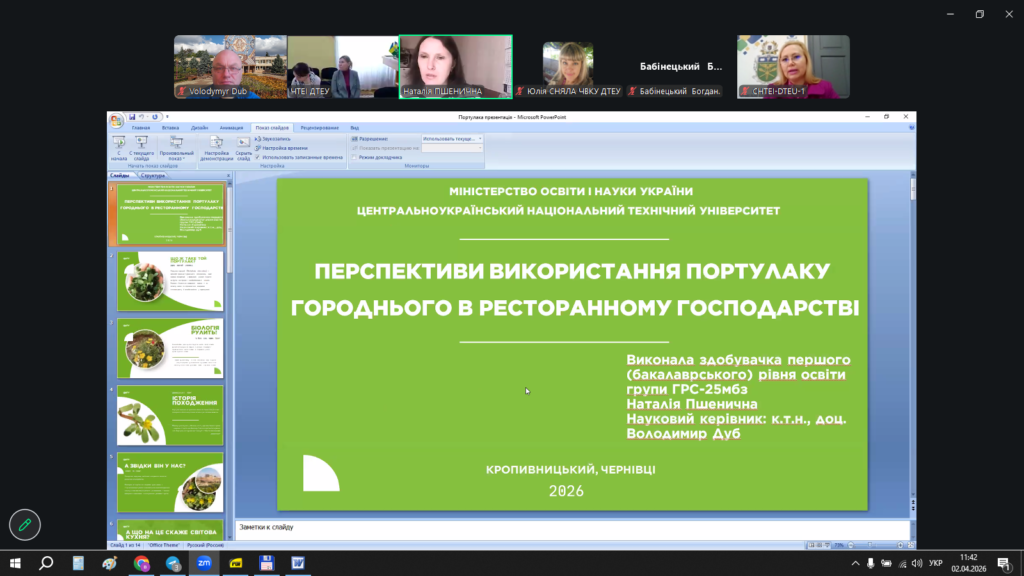Click the PowerPoint help icon
This screenshot has width=1024, height=576.
[x=909, y=128]
